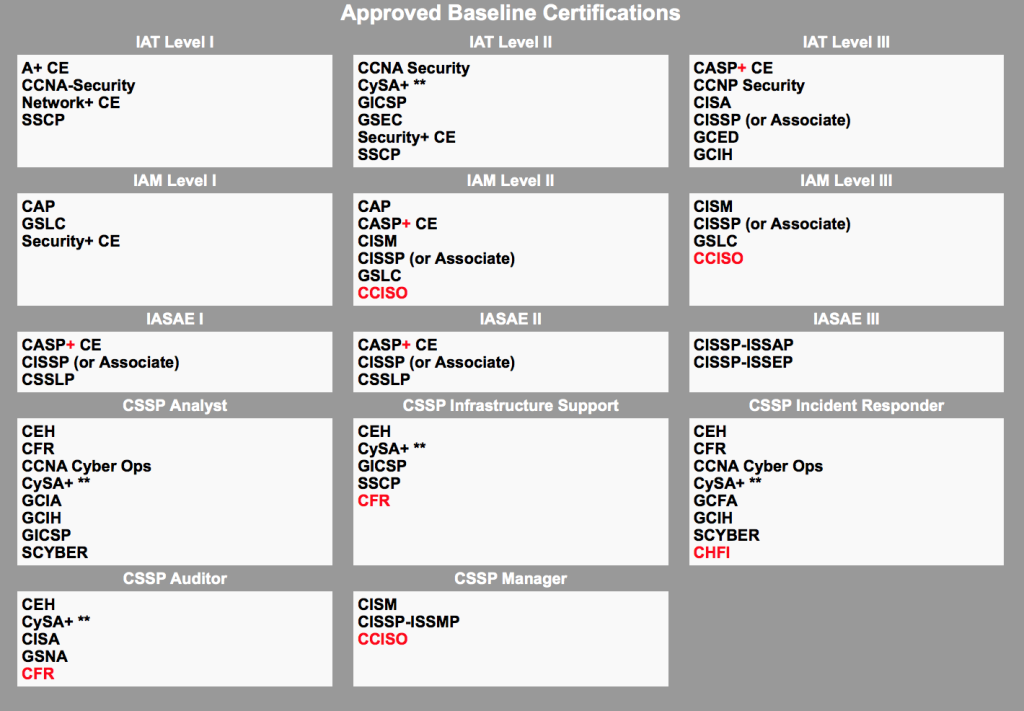Screen dimensions: 1024x711
Task: Select the red CFR under CSSP Infrastructure Support
Action: tap(373, 500)
